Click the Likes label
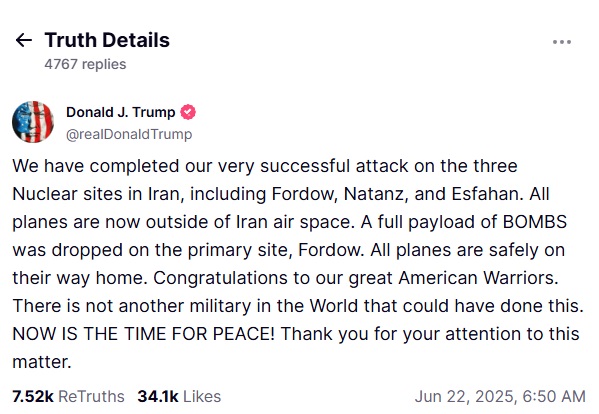599x414 pixels. pyautogui.click(x=202, y=396)
